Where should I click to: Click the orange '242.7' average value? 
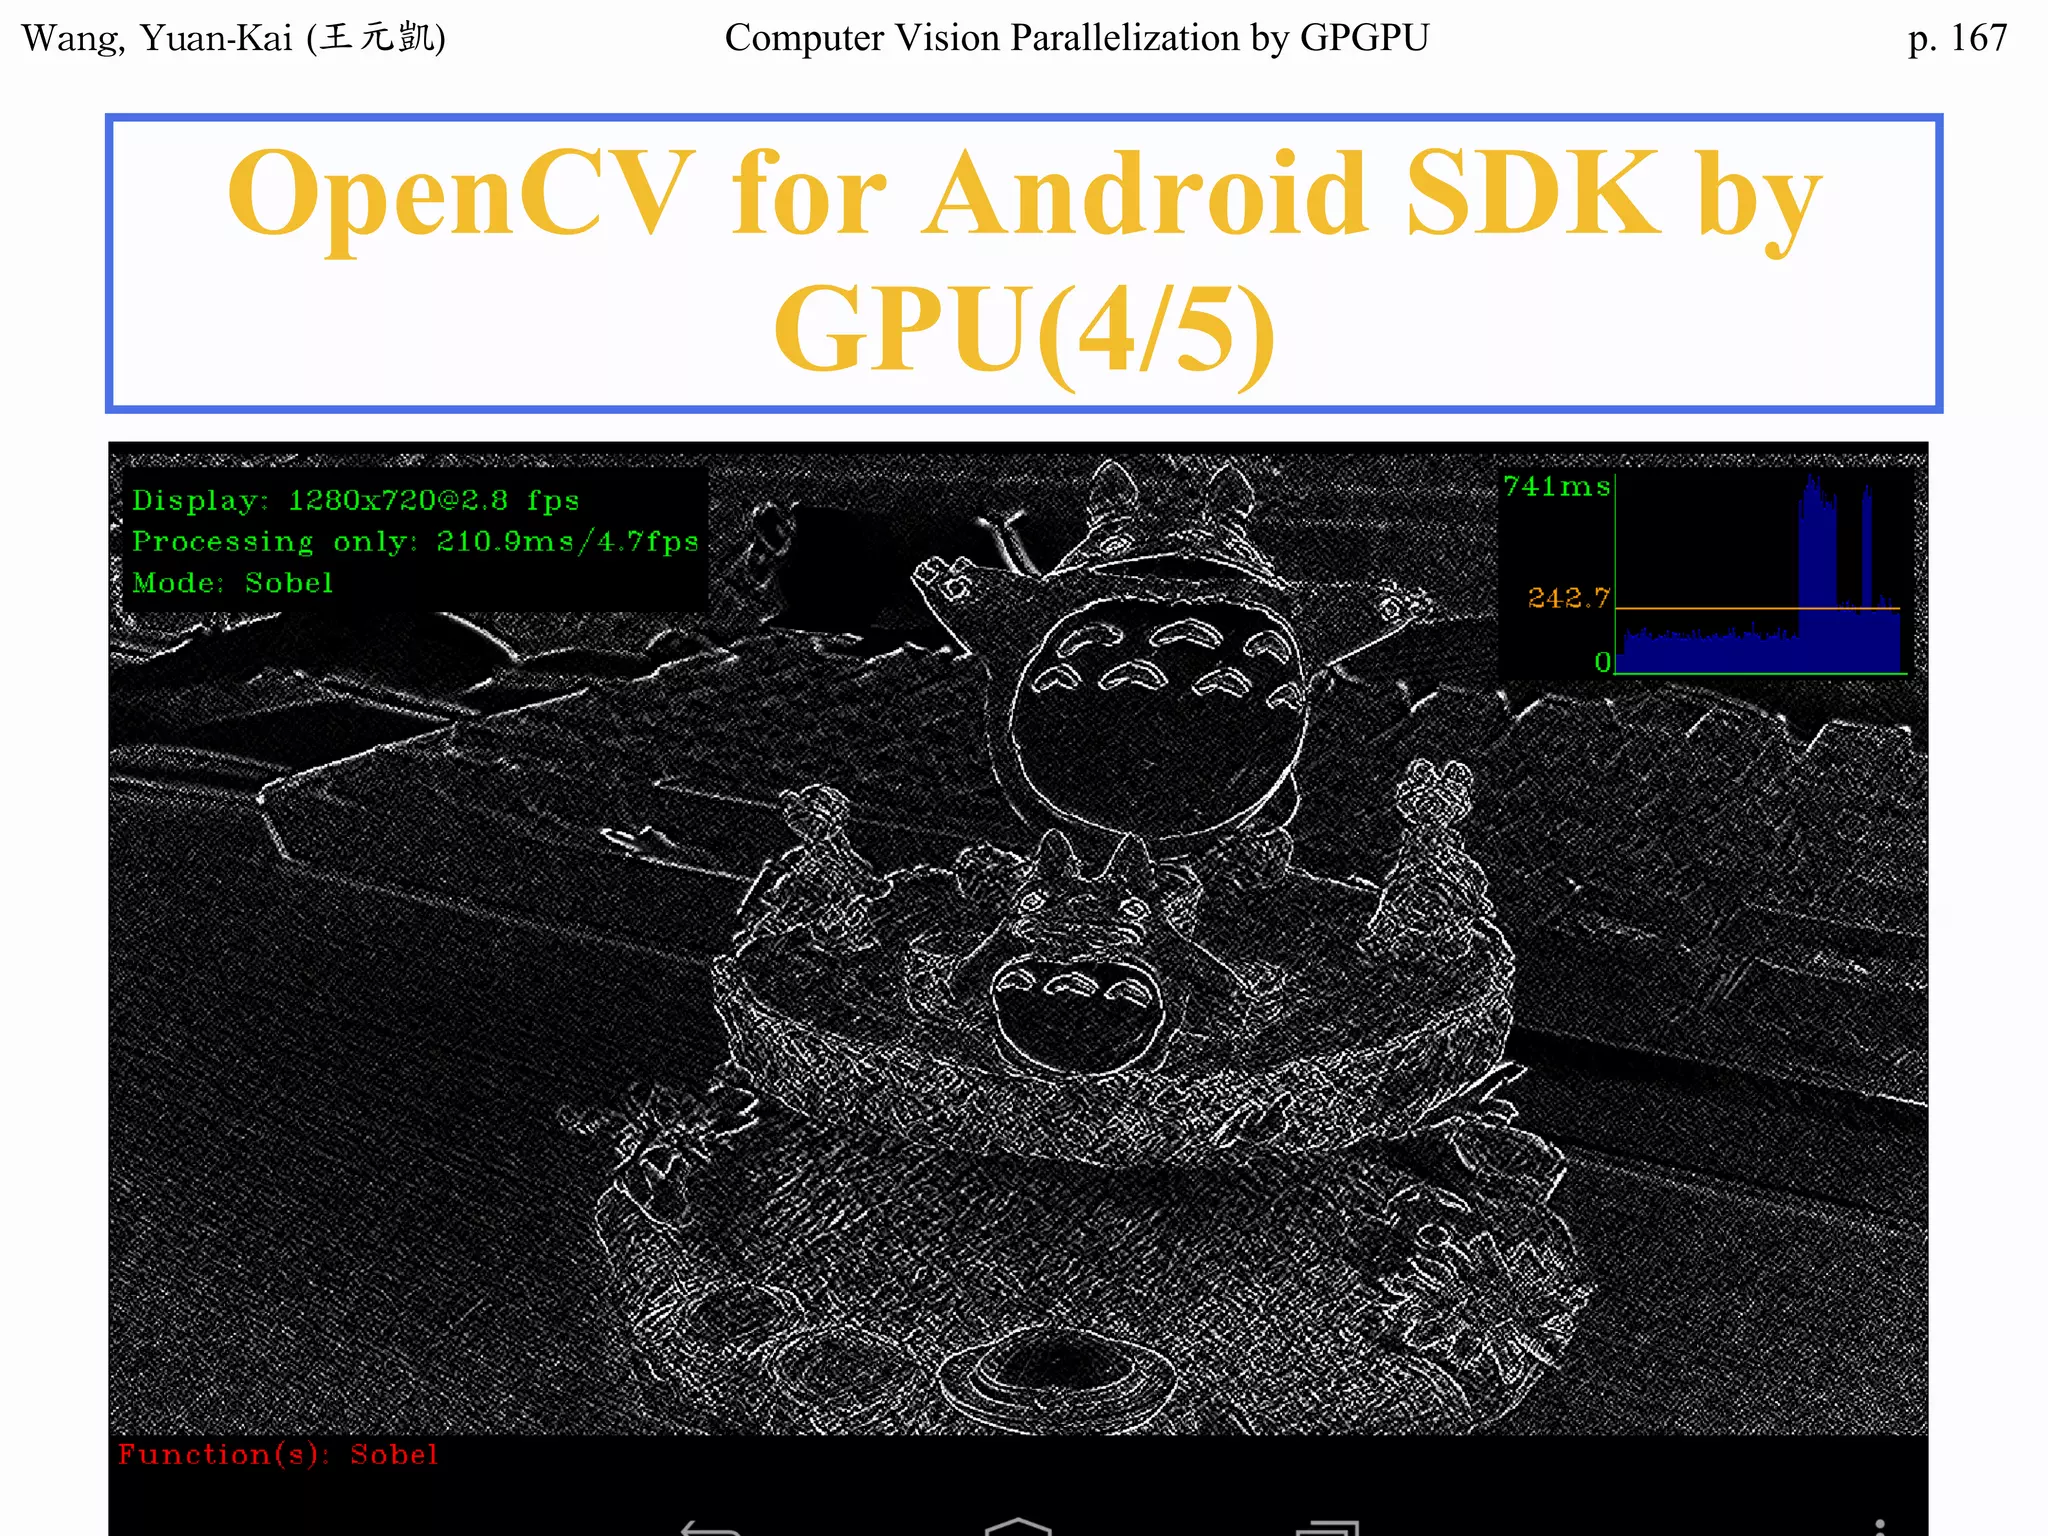click(1569, 598)
